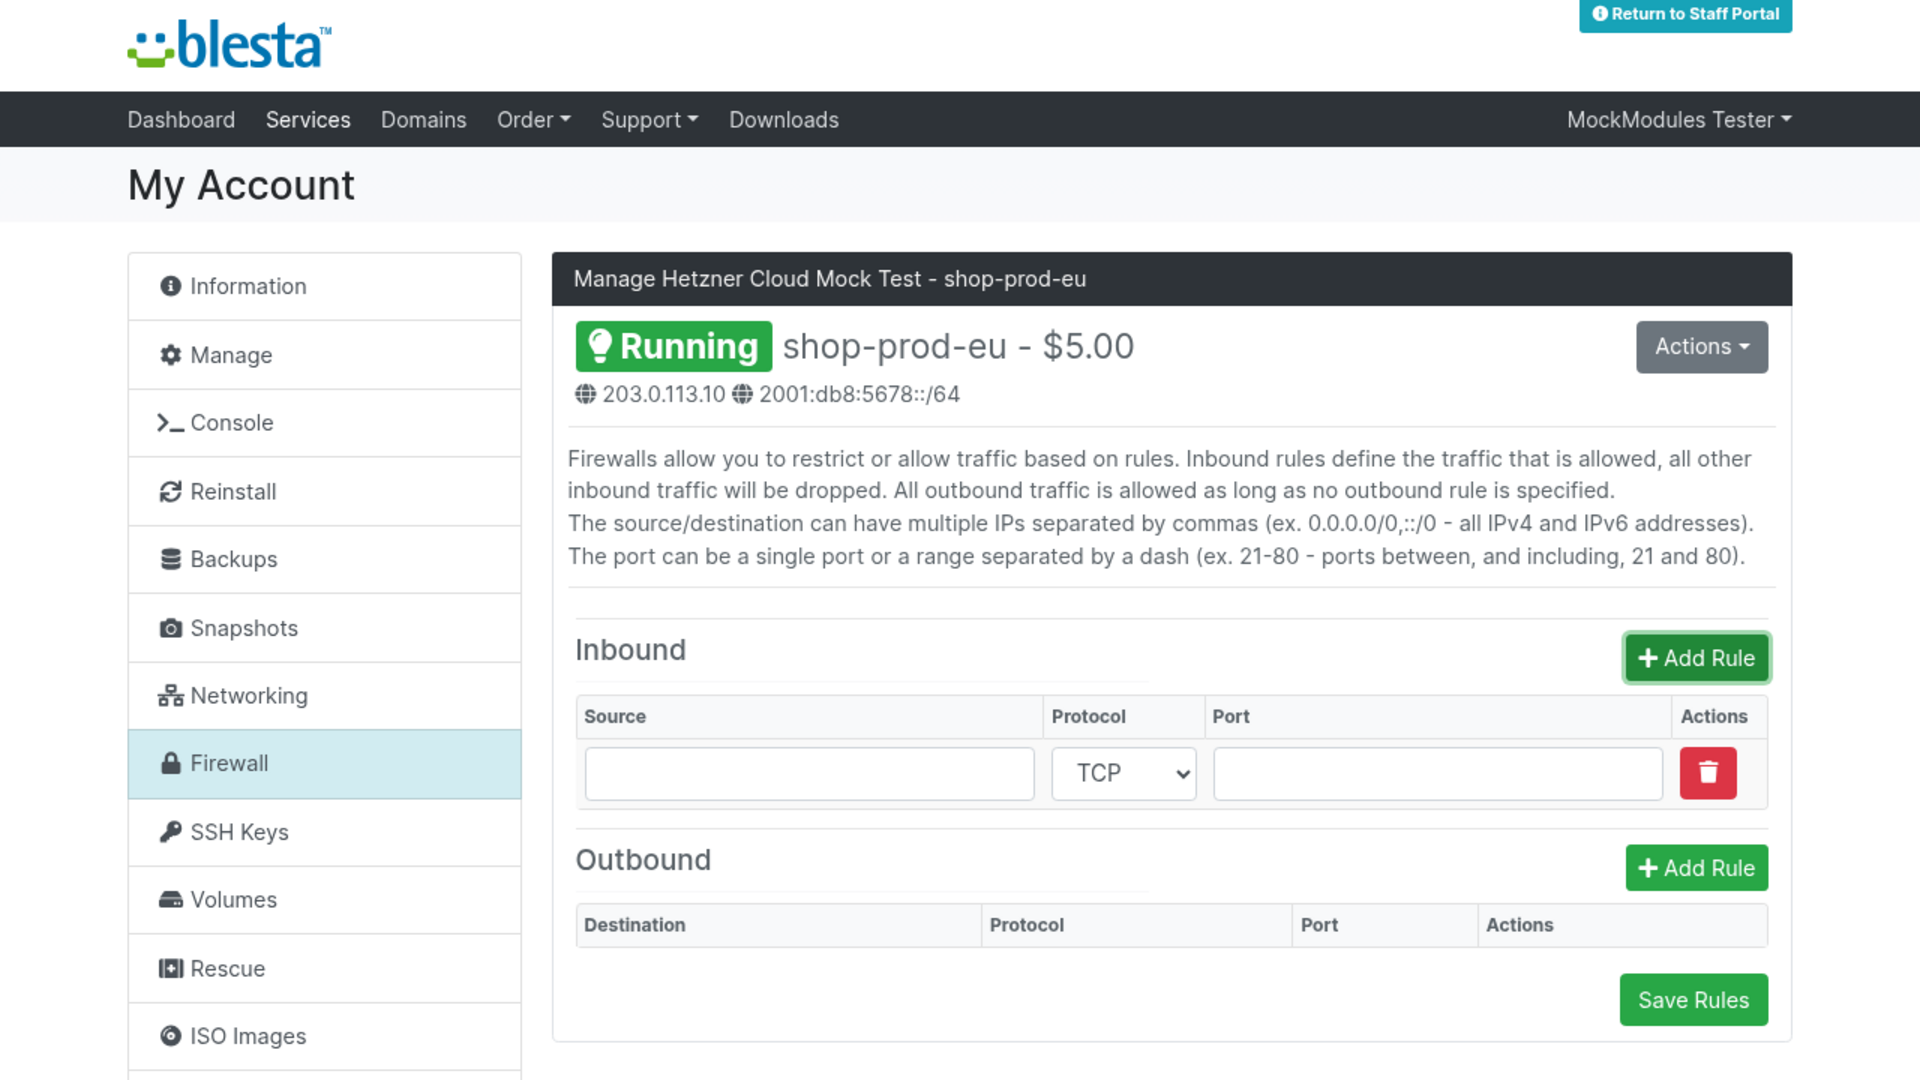This screenshot has width=1920, height=1080.
Task: Focus the inbound Source input field
Action: pyautogui.click(x=810, y=774)
